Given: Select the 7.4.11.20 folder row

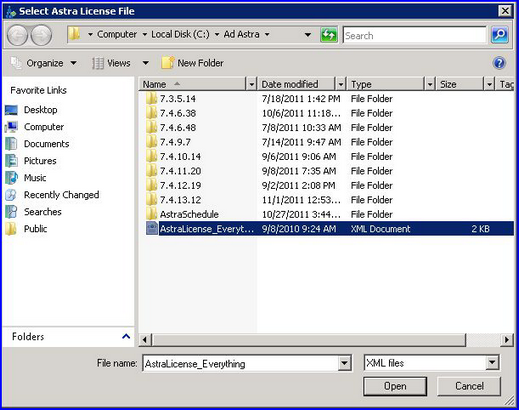Looking at the screenshot, I should tap(326, 171).
